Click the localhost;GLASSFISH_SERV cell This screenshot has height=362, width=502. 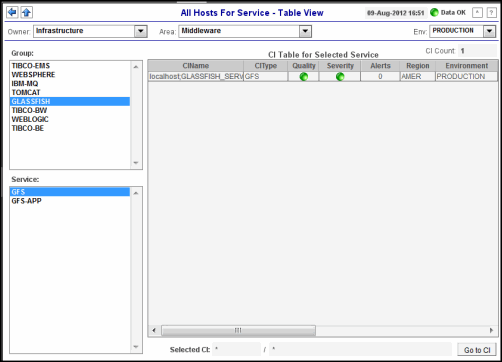(196, 77)
